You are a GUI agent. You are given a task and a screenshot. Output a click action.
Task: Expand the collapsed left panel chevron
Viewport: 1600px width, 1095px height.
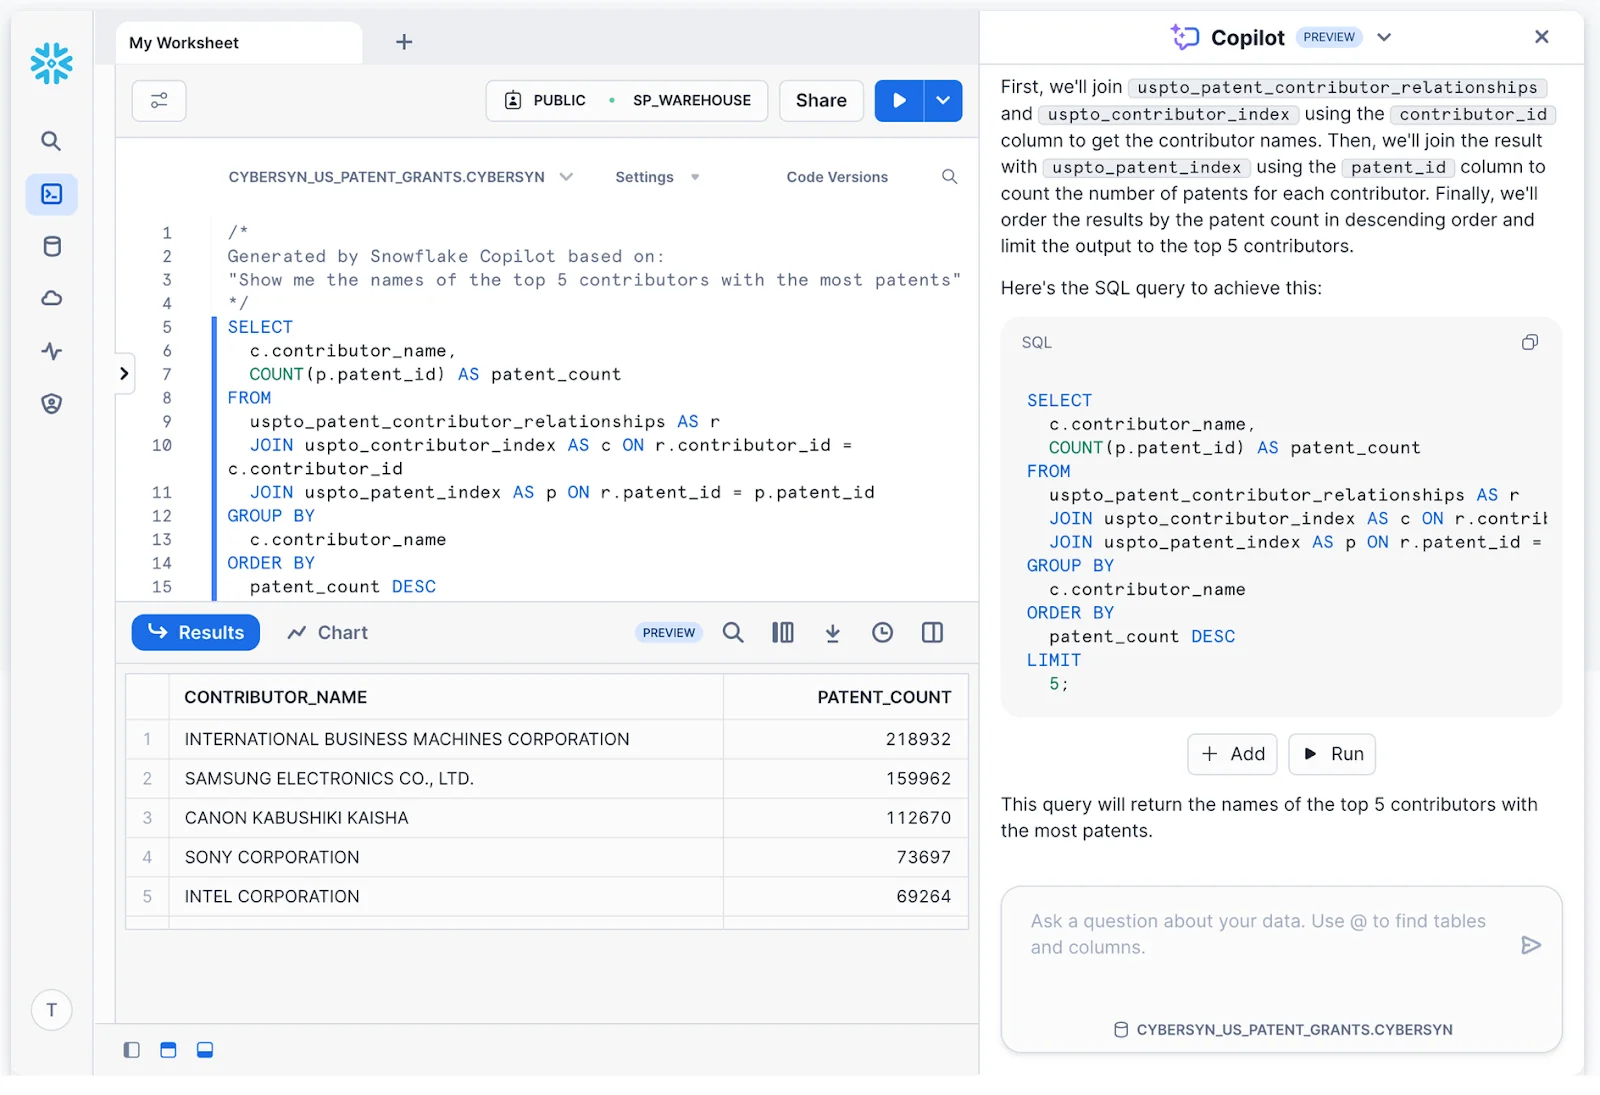124,373
